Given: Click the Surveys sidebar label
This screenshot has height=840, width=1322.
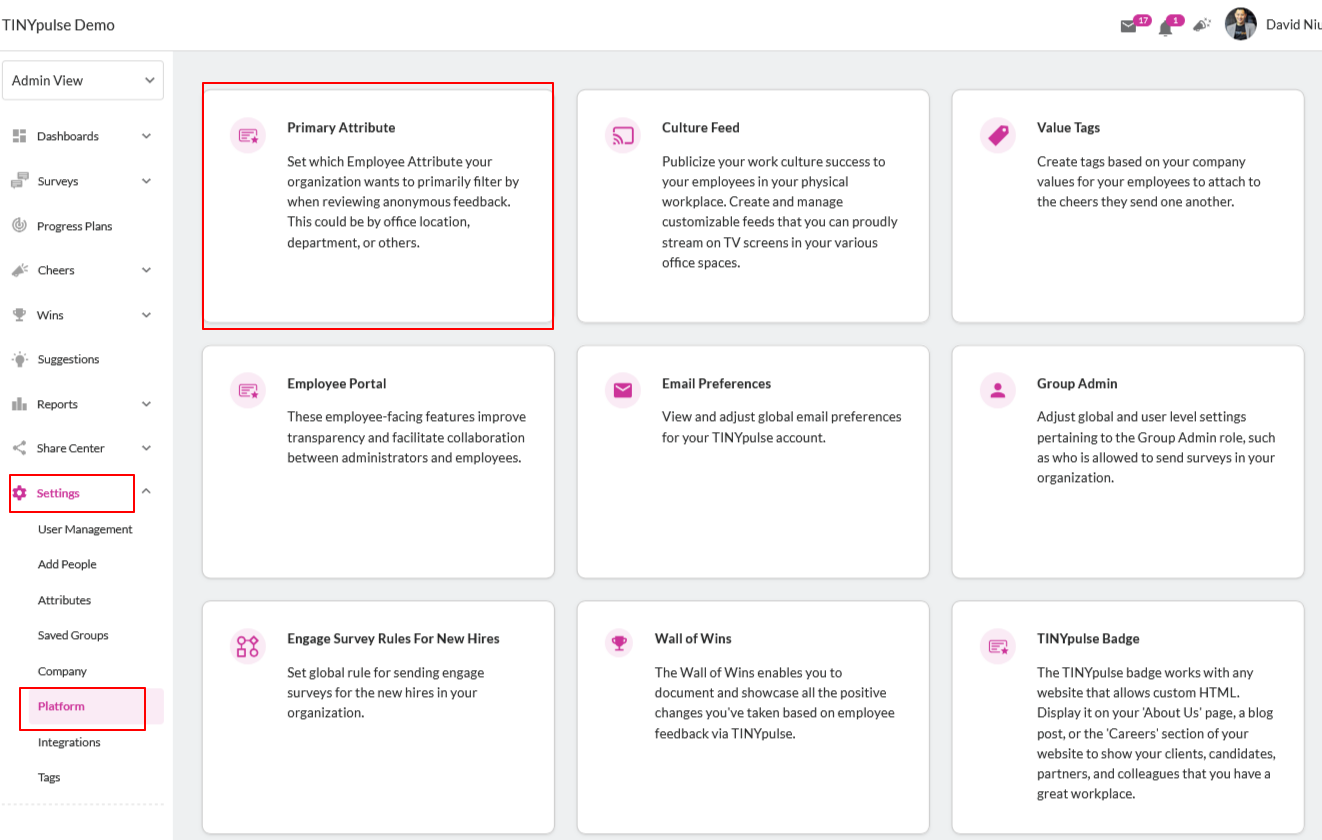Looking at the screenshot, I should 57,181.
